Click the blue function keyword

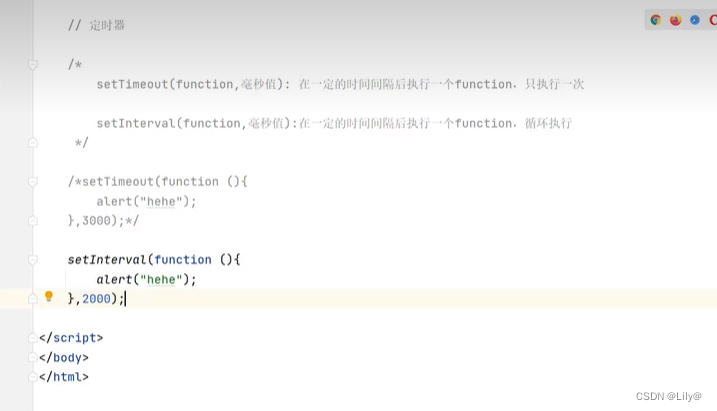pyautogui.click(x=183, y=260)
